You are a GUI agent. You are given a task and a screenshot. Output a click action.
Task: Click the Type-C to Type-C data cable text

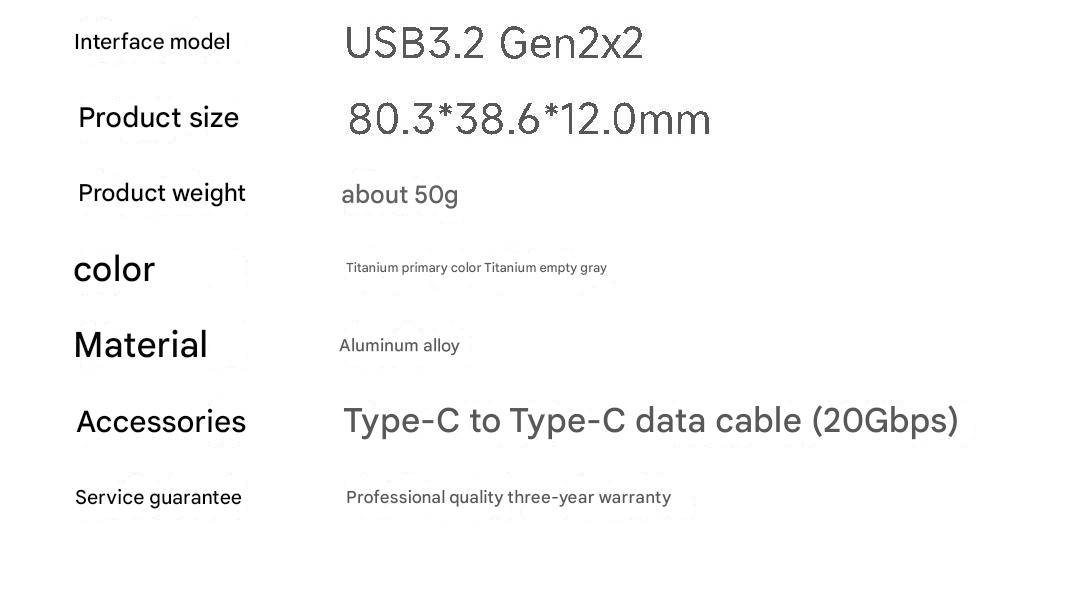pos(573,421)
